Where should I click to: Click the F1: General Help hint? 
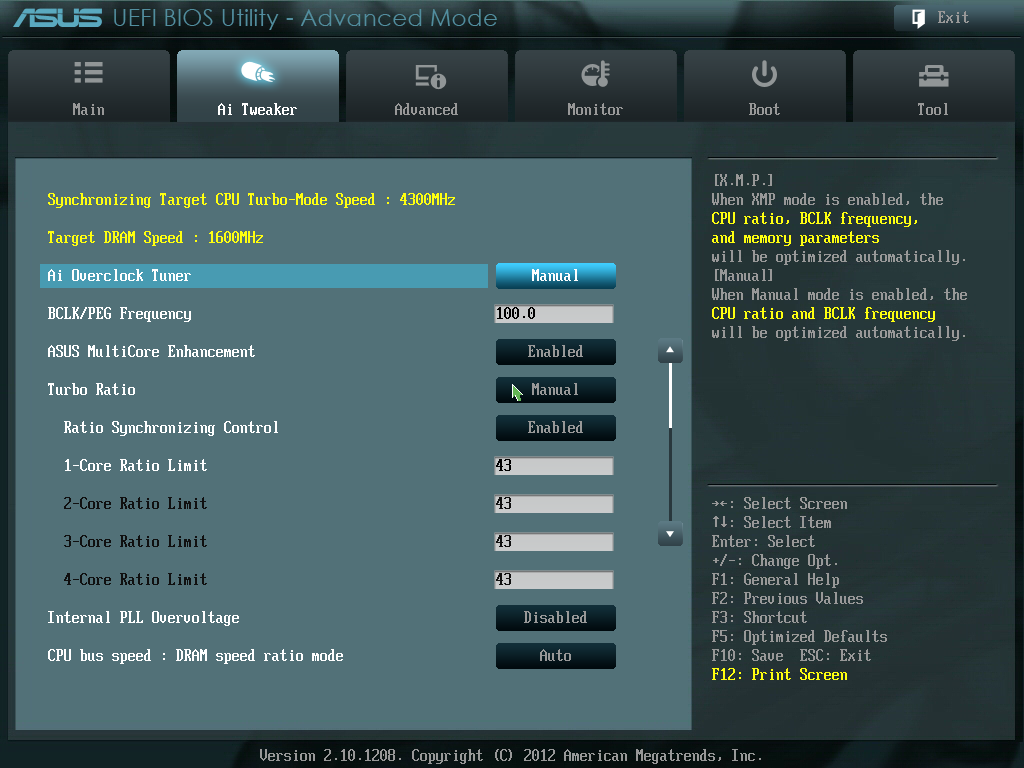776,580
